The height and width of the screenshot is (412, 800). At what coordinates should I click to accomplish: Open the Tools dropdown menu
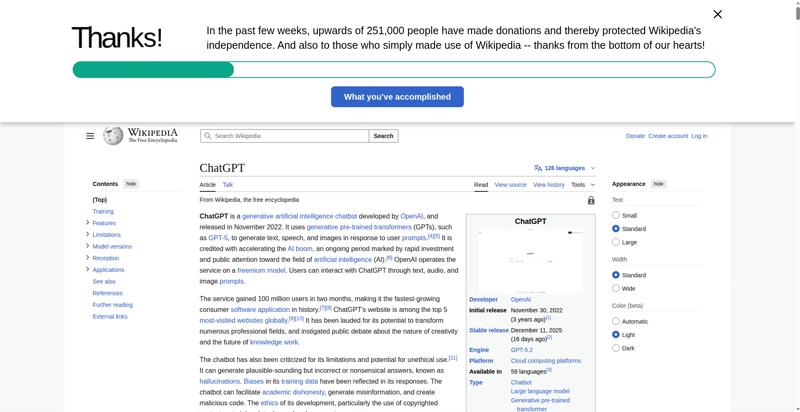click(x=582, y=185)
